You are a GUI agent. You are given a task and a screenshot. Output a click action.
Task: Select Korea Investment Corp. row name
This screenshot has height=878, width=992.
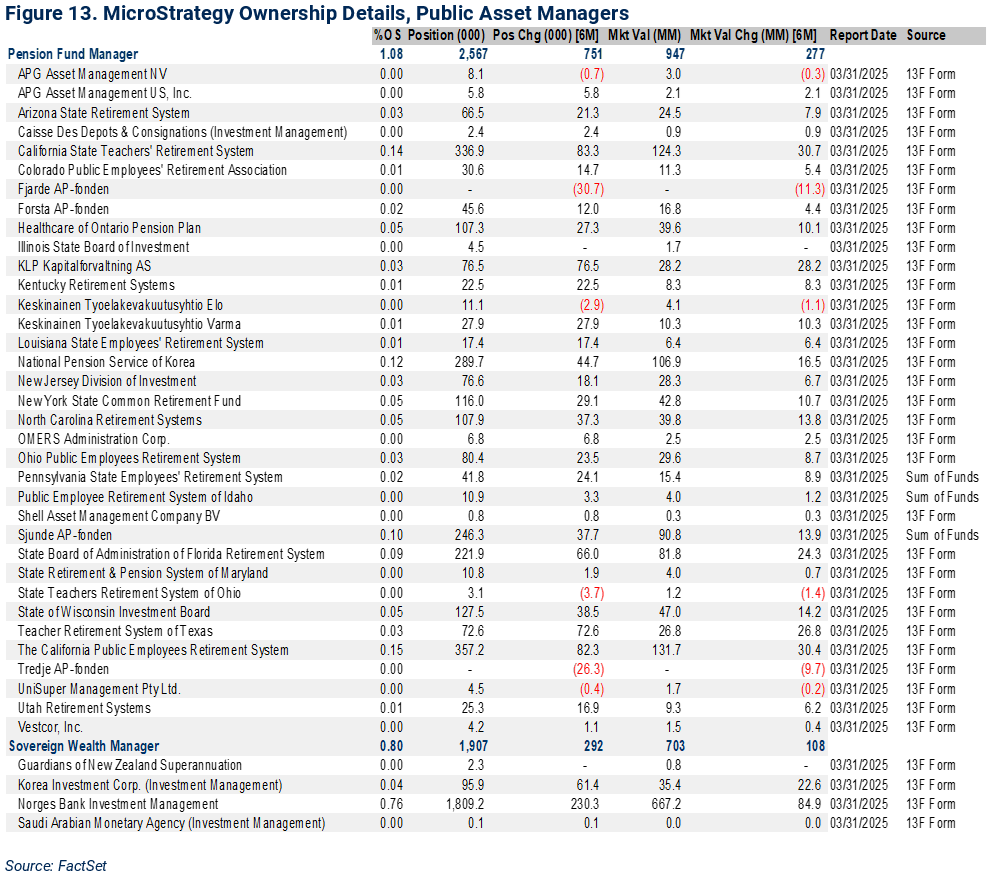(150, 785)
